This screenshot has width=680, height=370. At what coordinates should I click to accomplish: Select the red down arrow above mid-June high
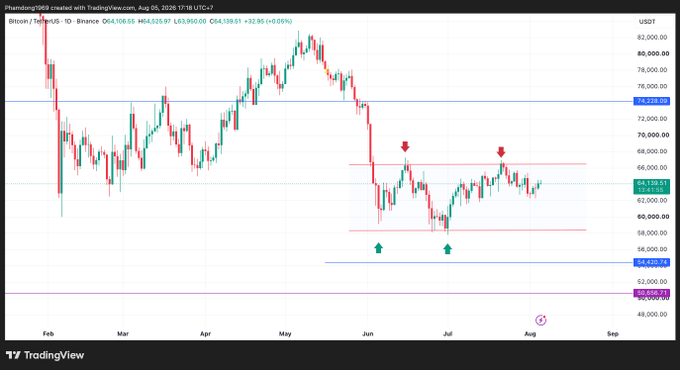tap(405, 146)
